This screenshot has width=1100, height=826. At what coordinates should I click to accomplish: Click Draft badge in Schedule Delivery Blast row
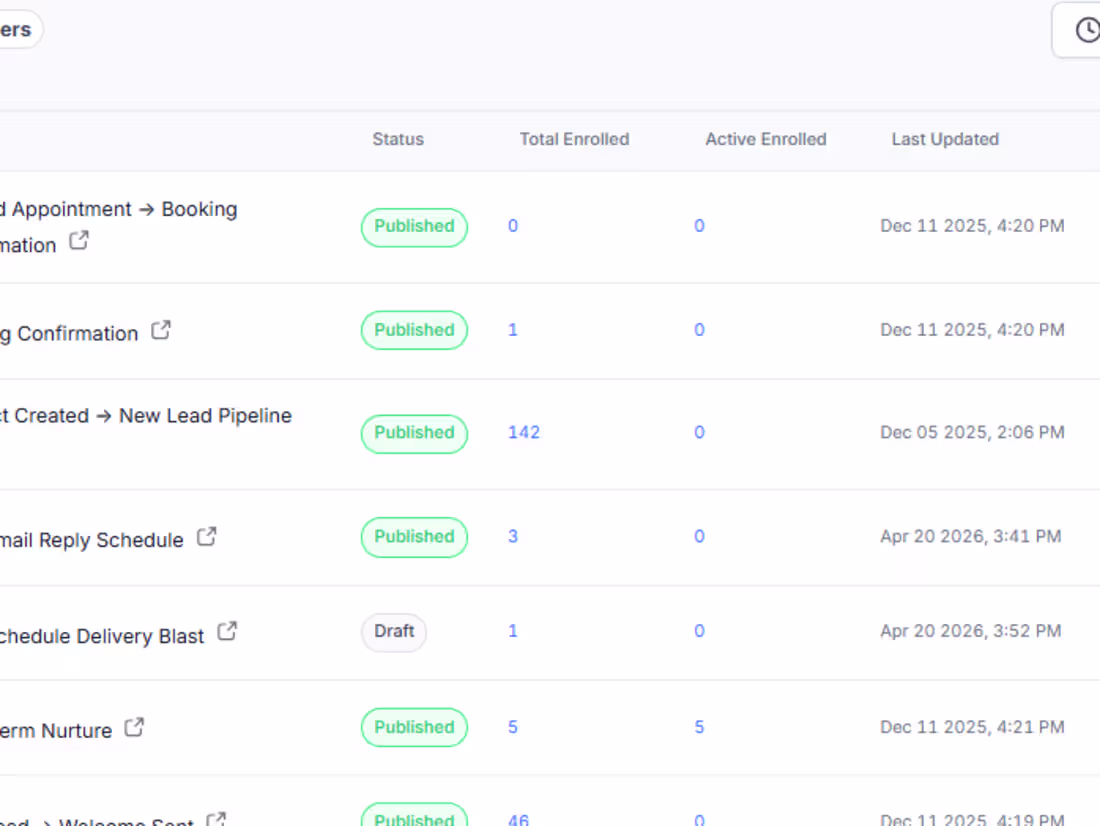pyautogui.click(x=394, y=632)
